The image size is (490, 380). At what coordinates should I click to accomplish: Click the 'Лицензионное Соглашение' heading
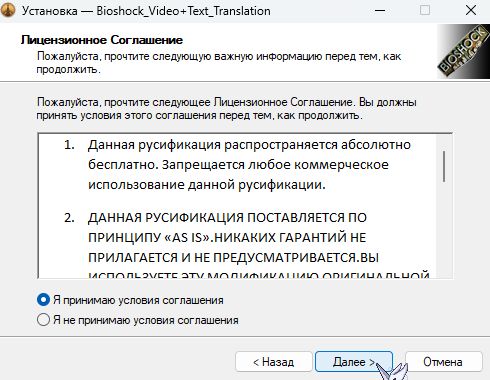(102, 40)
